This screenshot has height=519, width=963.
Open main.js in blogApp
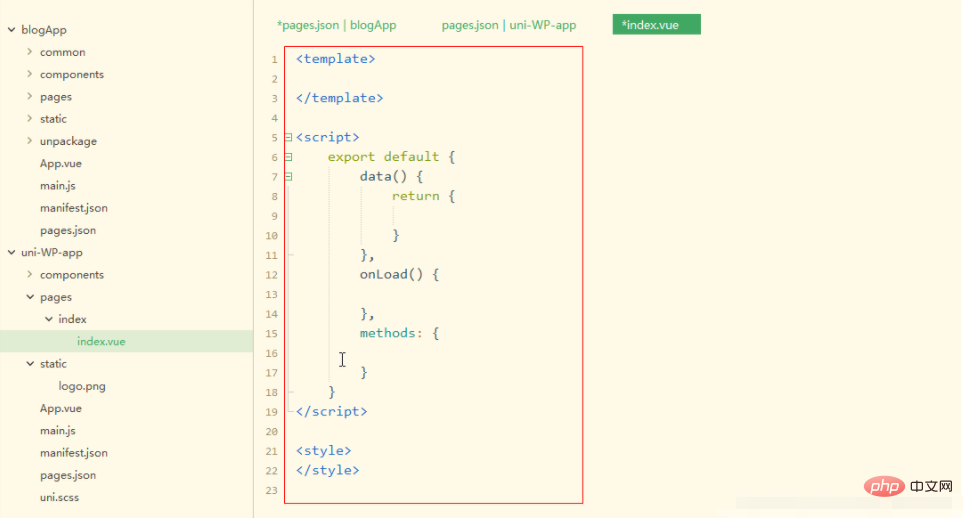click(58, 185)
